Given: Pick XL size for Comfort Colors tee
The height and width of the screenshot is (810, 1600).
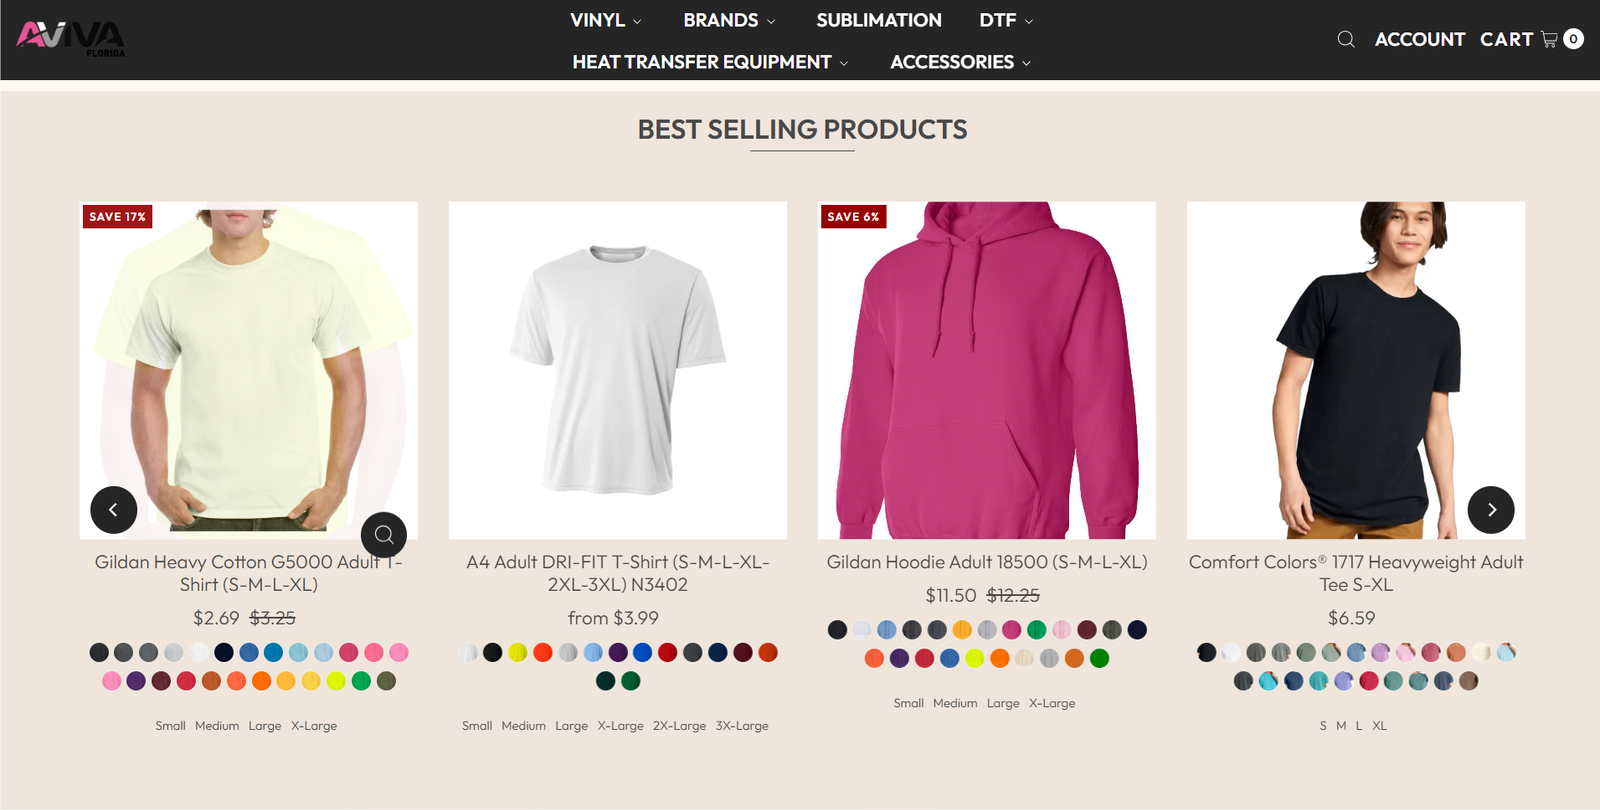Looking at the screenshot, I should coord(1379,726).
